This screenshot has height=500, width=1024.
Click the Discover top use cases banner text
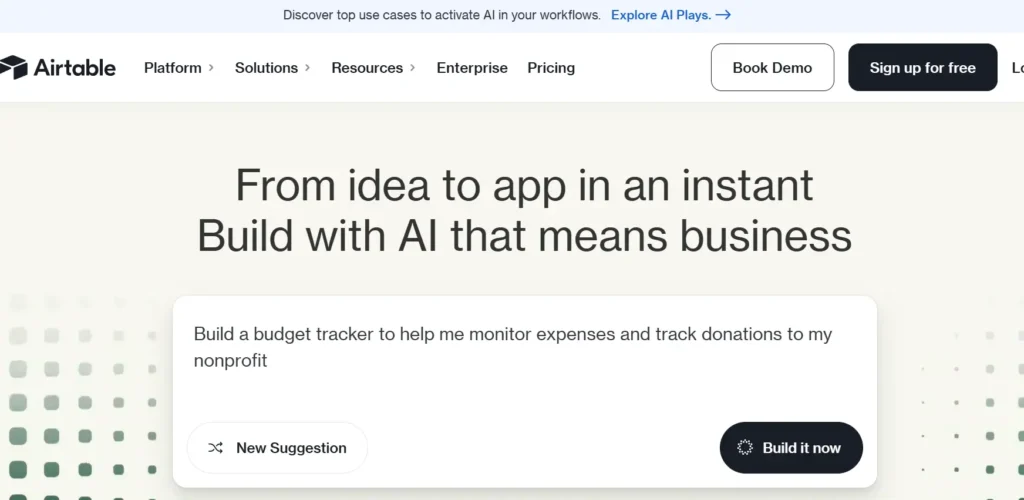[441, 15]
